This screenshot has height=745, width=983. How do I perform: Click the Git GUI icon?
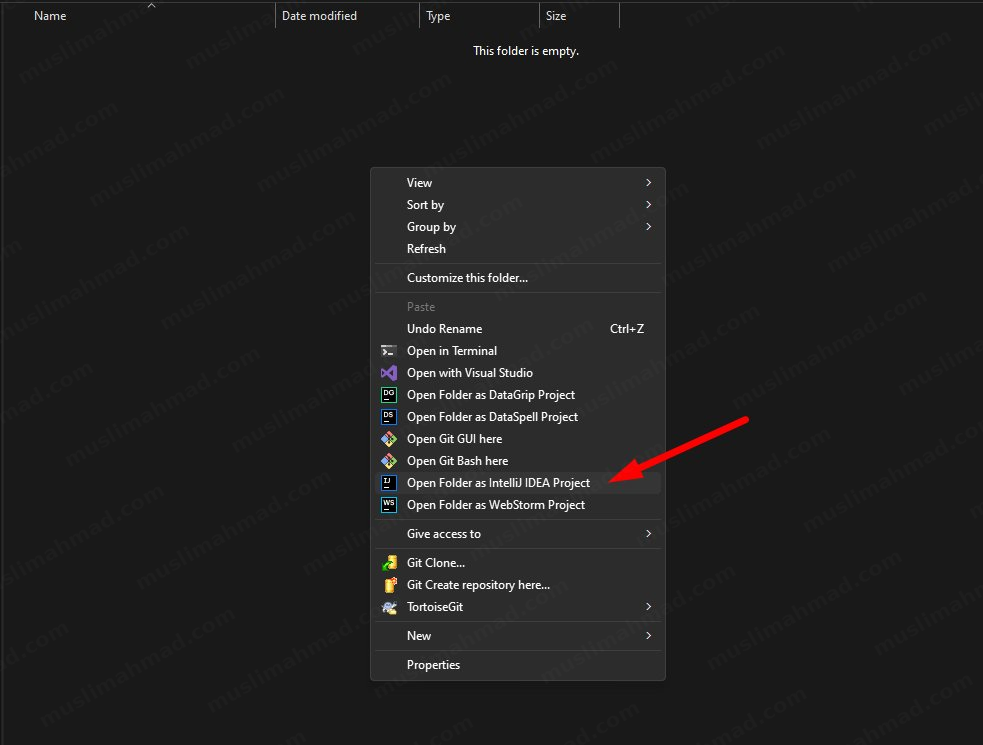click(389, 439)
